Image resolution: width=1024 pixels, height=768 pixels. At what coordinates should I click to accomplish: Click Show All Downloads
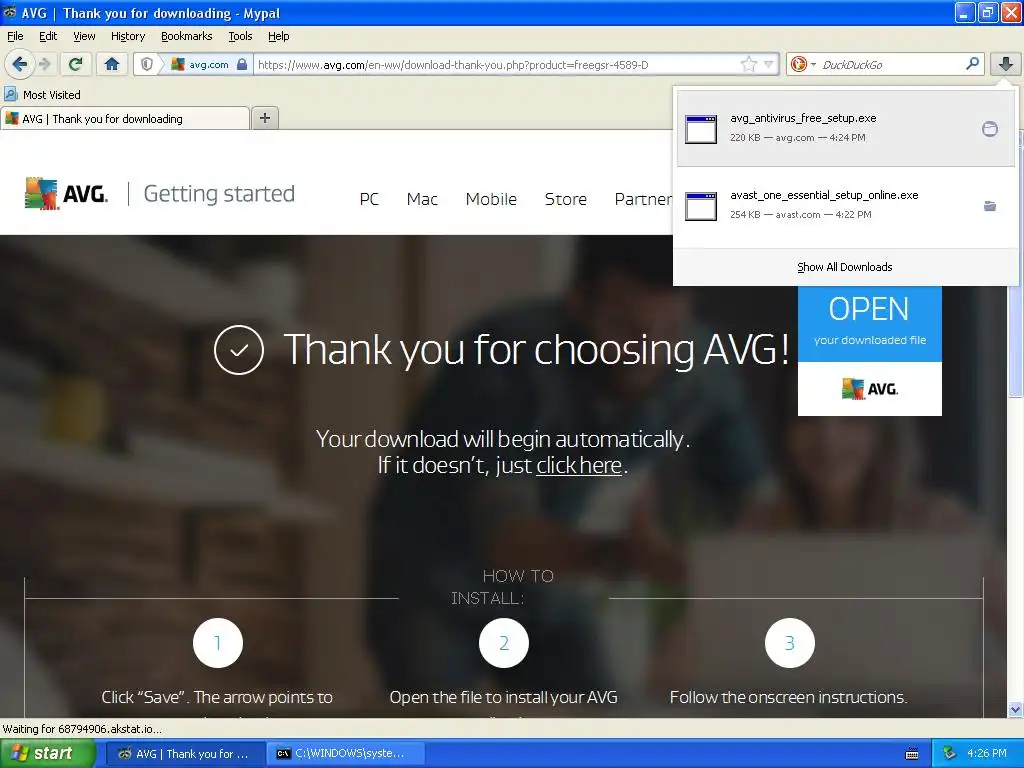coord(844,267)
